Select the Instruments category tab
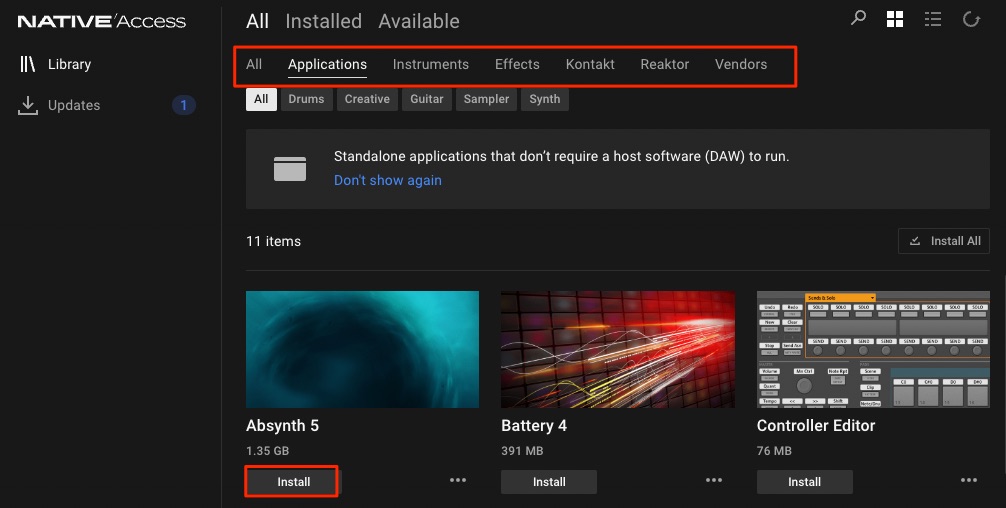The image size is (1006, 508). (x=431, y=64)
